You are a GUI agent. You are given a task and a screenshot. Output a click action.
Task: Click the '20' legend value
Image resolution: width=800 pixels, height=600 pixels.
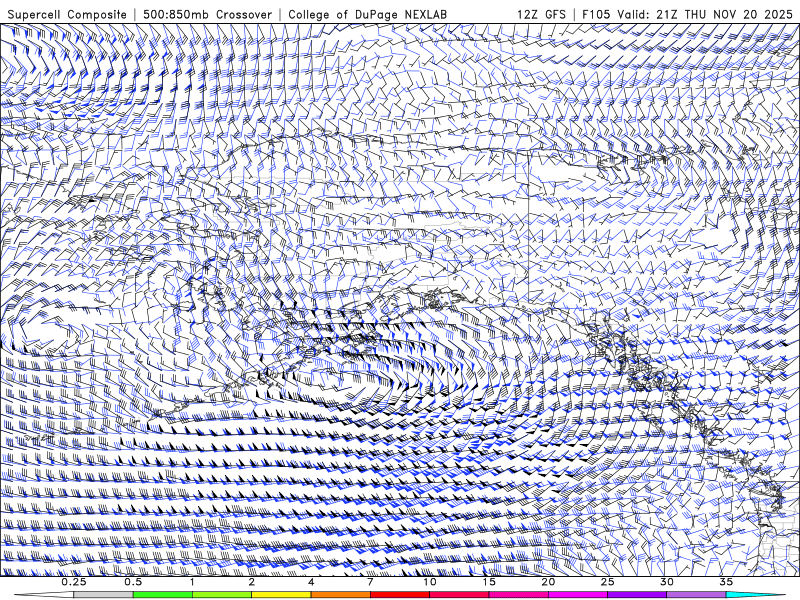tap(548, 582)
